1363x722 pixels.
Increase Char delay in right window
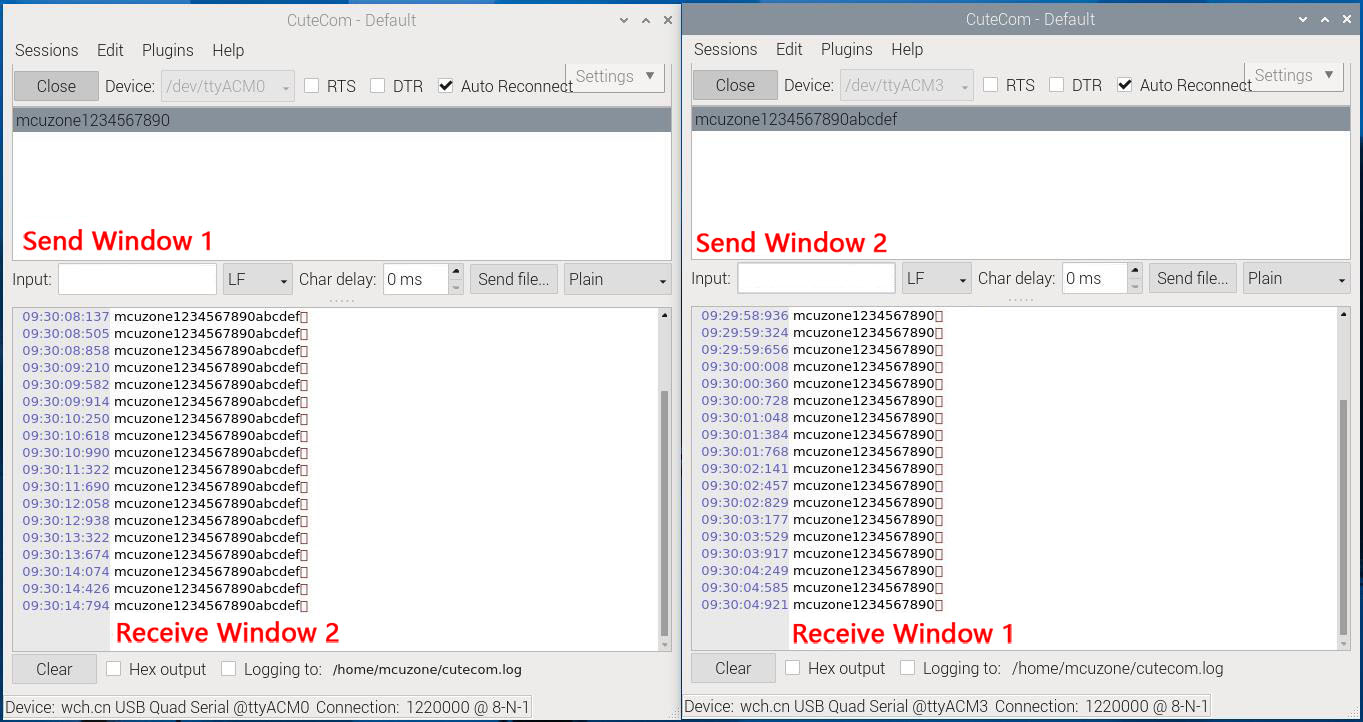[1135, 271]
